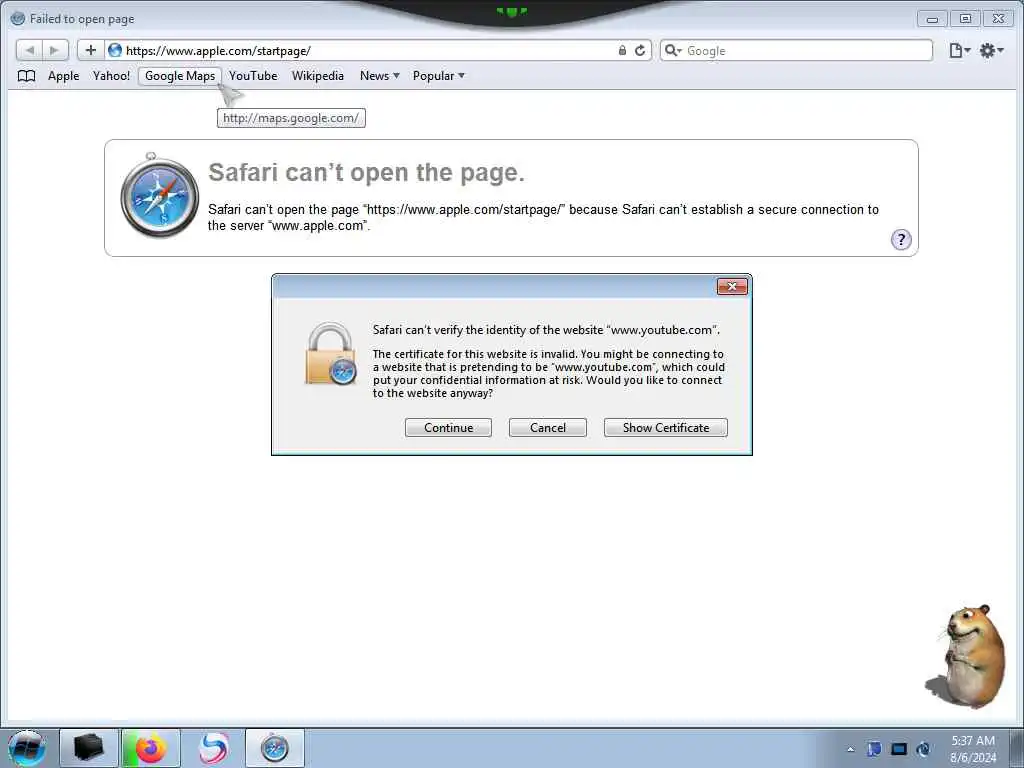Show the bookmarks book icon
The height and width of the screenshot is (768, 1024).
[x=26, y=76]
